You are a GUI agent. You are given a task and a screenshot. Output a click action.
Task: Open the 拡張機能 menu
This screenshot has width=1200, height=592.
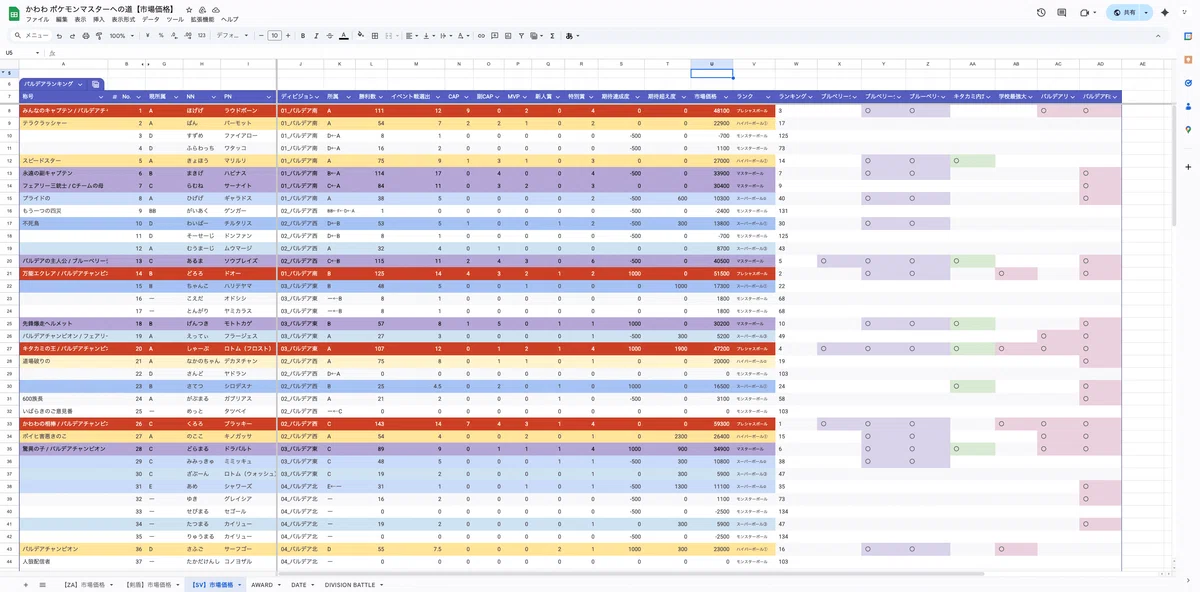pyautogui.click(x=203, y=20)
